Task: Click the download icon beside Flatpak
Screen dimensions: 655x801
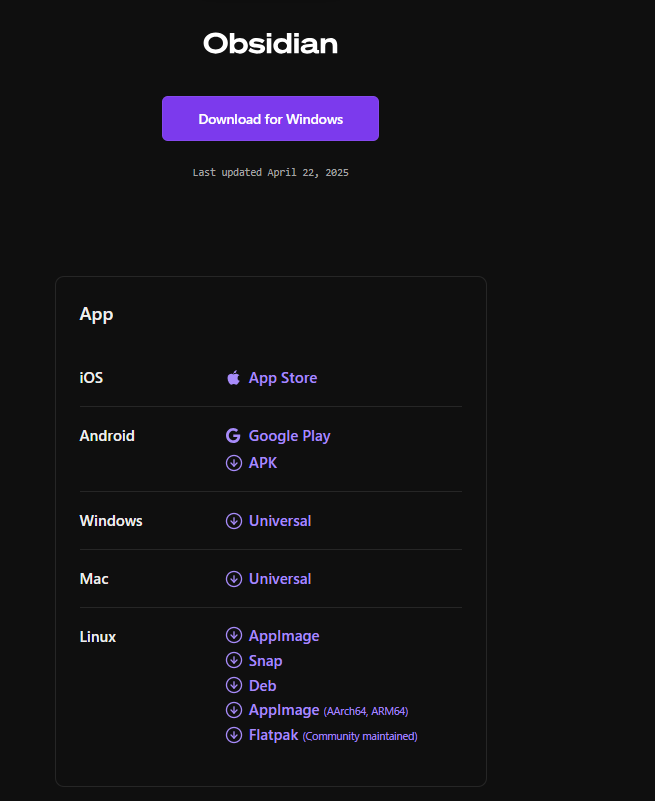Action: click(x=234, y=736)
